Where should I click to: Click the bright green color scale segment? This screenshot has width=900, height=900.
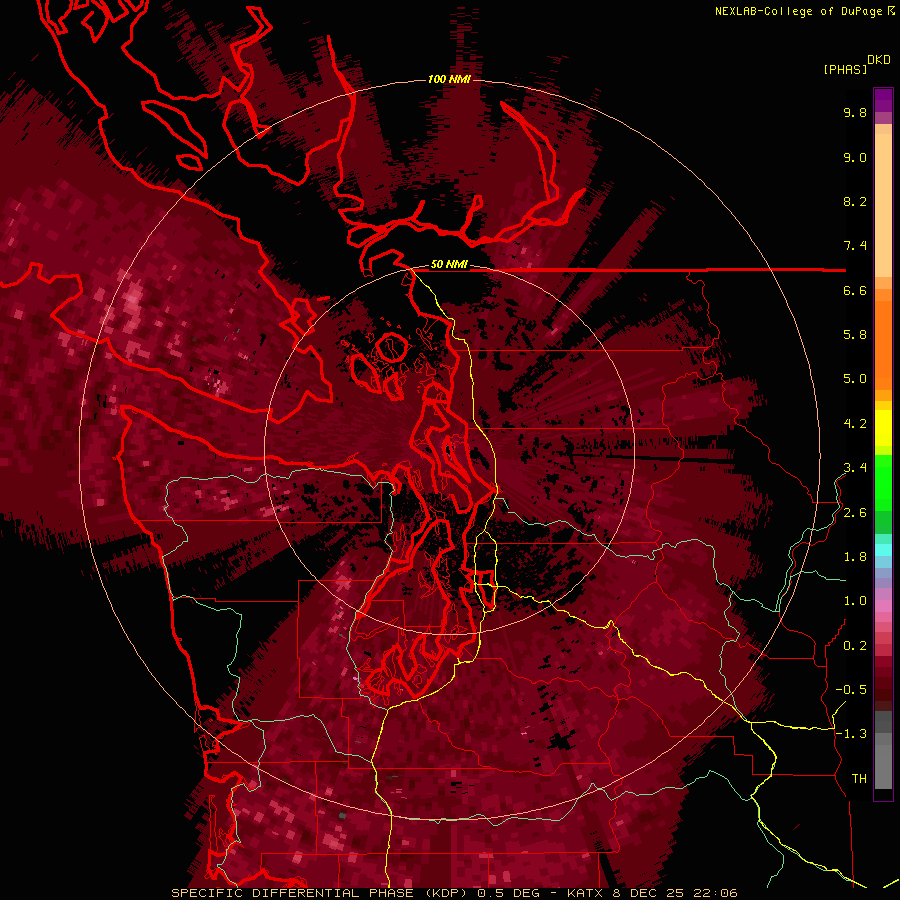tap(883, 482)
